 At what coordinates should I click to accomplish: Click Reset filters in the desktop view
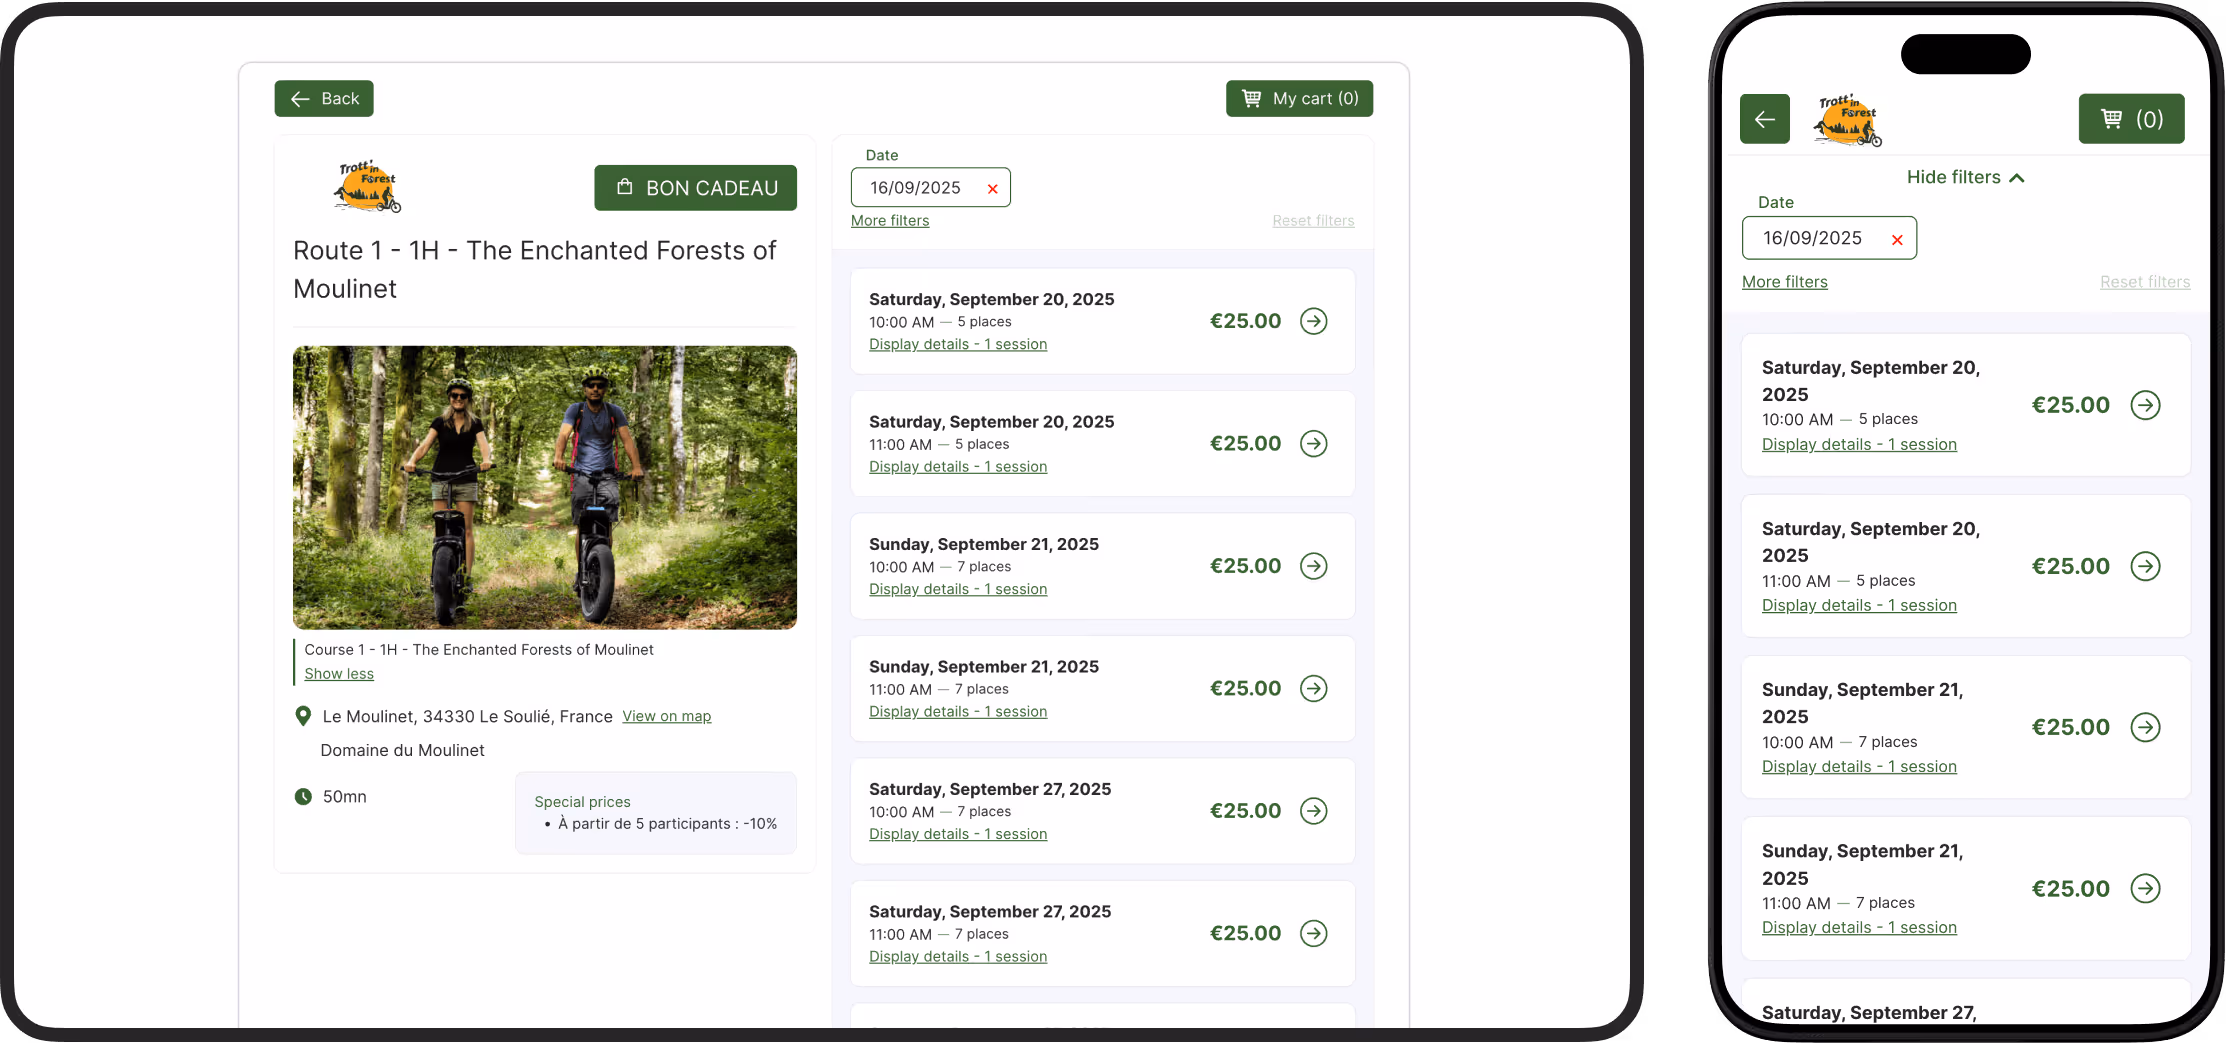1313,221
